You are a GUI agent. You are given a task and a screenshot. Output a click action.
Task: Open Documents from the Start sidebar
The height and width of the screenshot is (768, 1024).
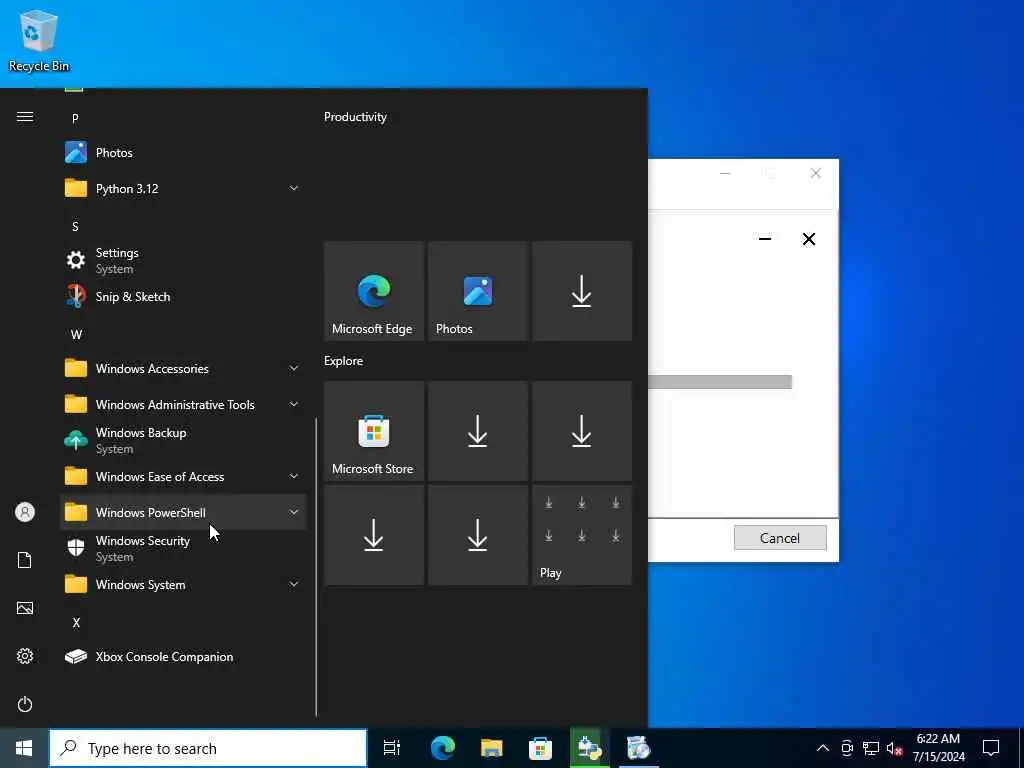25,560
